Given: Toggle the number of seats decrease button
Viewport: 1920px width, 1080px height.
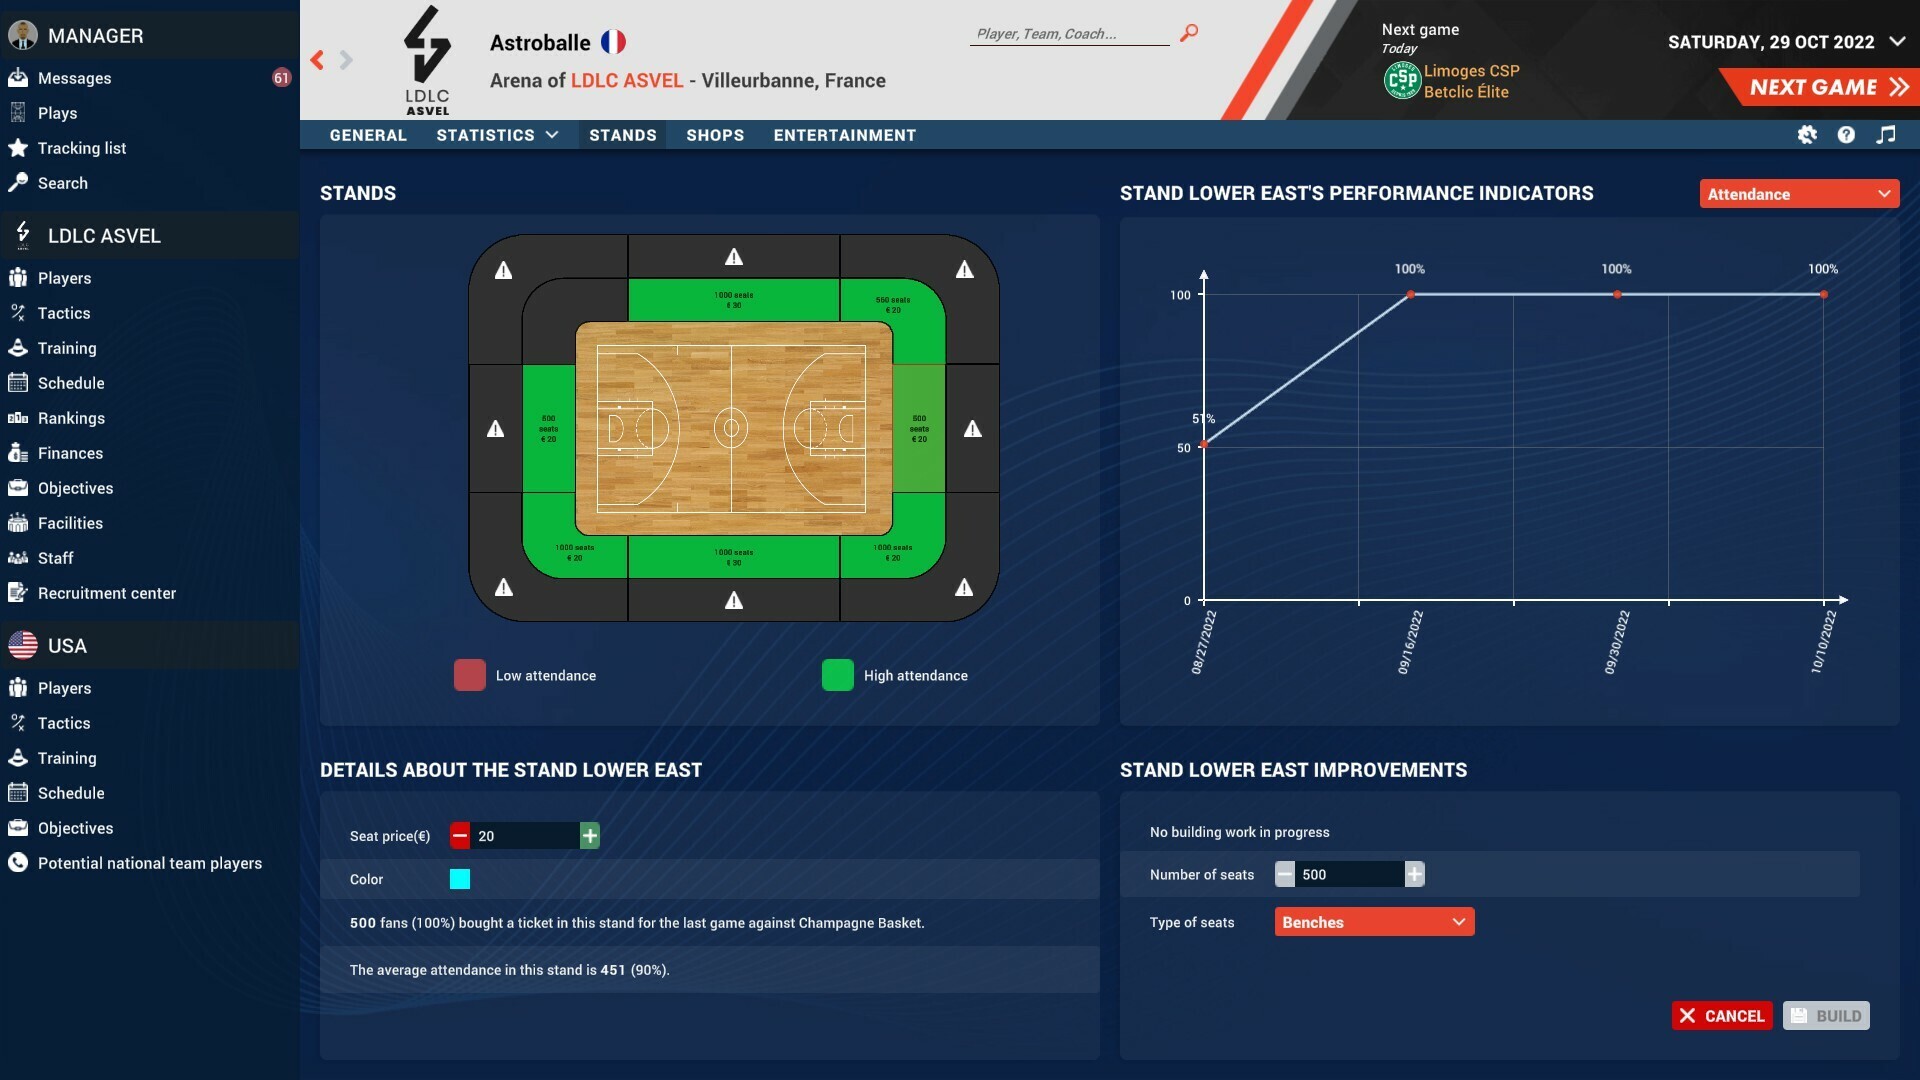Looking at the screenshot, I should click(x=1284, y=874).
